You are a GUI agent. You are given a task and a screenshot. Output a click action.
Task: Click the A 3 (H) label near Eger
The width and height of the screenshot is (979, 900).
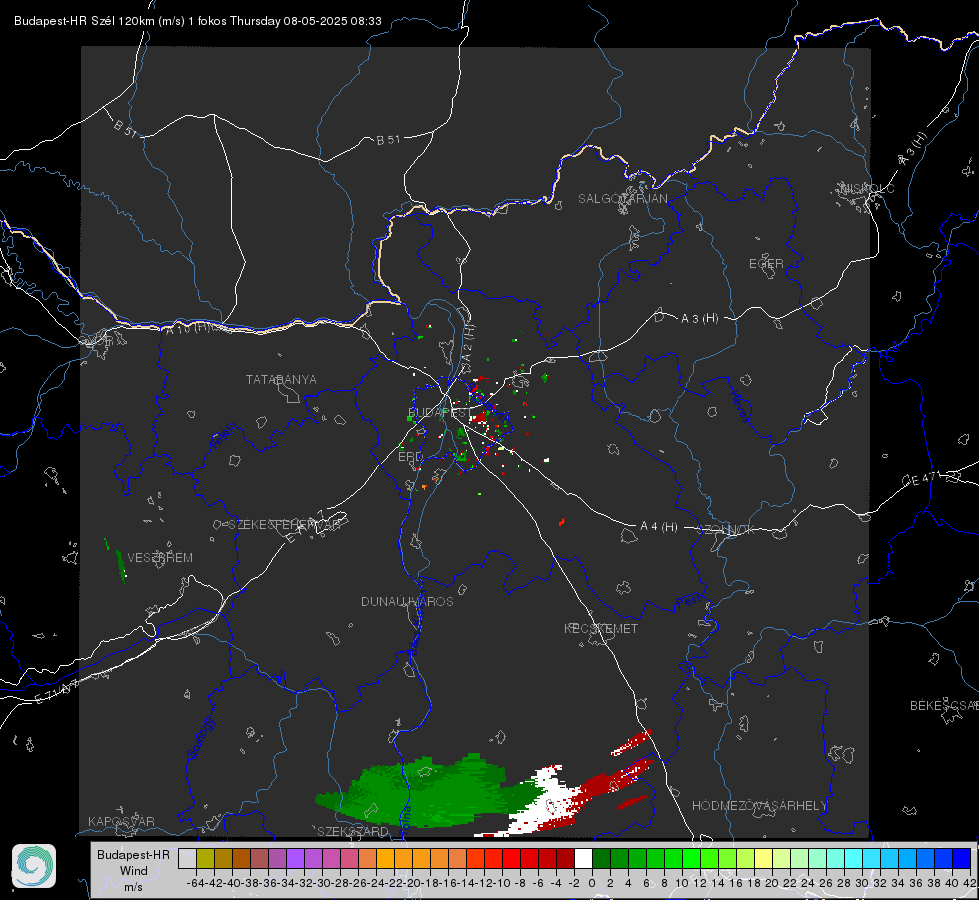pyautogui.click(x=699, y=318)
